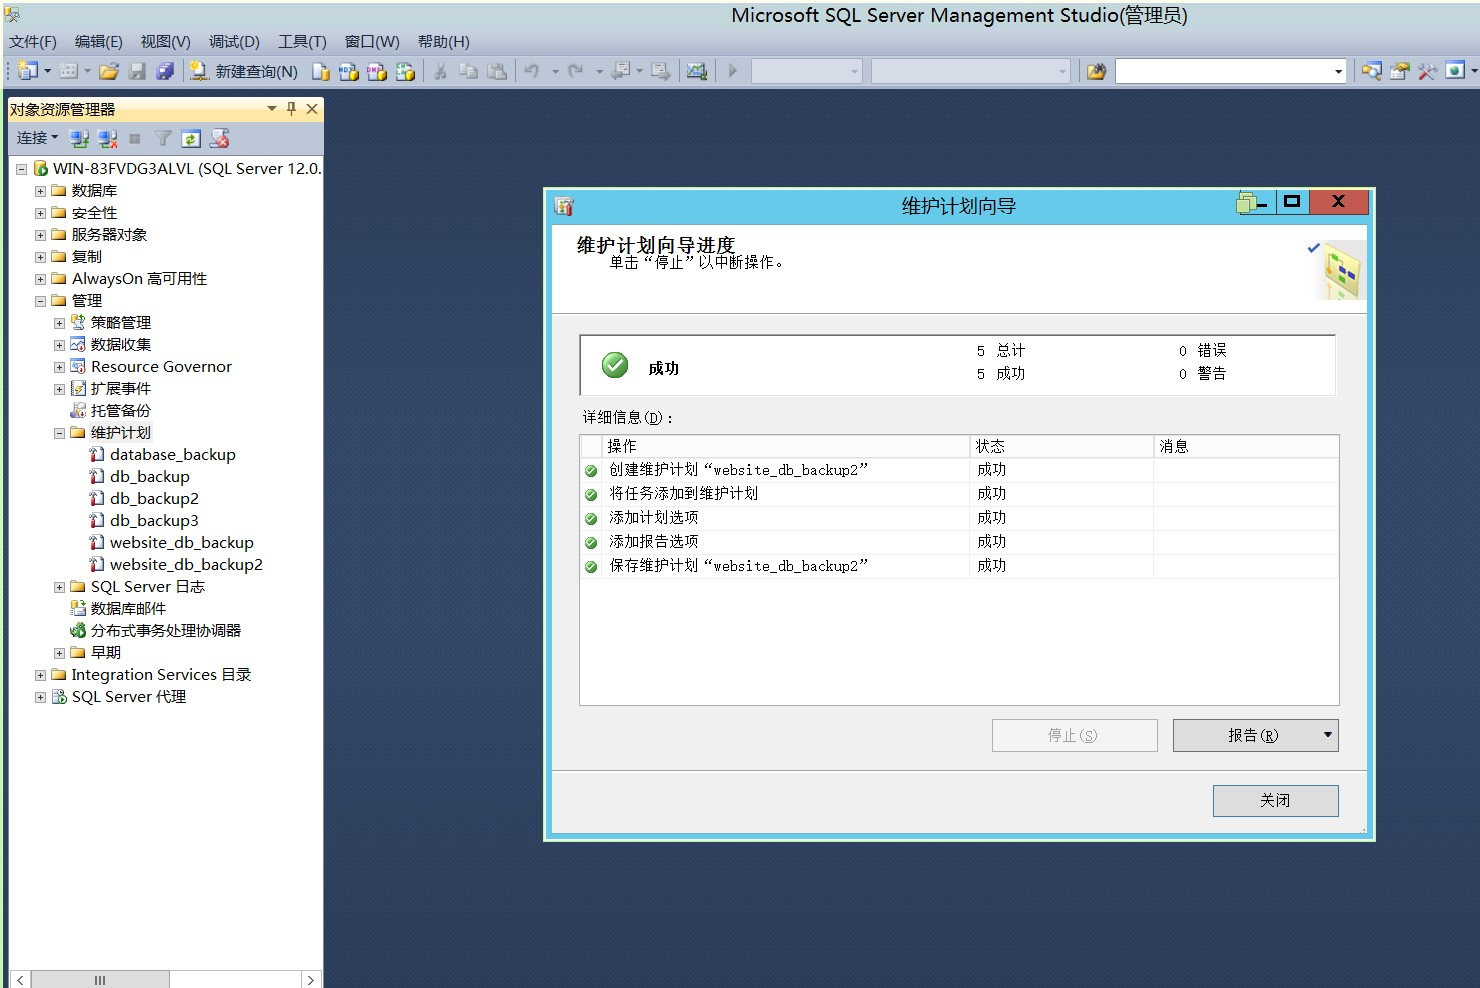
Task: Open the 工具(T) menu
Action: click(x=300, y=41)
